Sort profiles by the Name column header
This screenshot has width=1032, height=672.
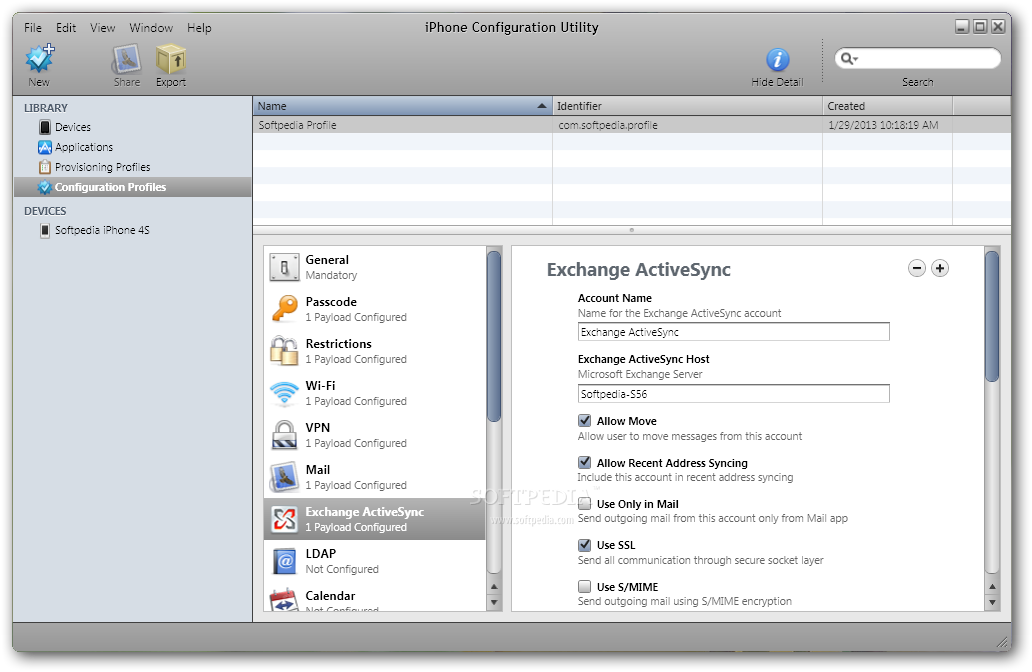click(403, 106)
